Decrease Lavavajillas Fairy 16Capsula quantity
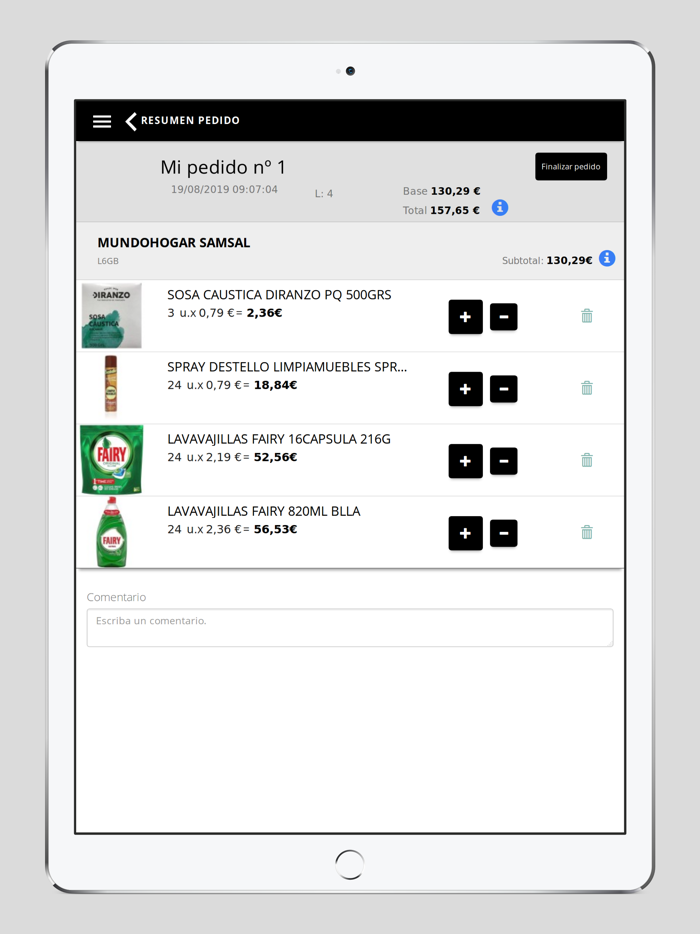The height and width of the screenshot is (934, 700). pos(503,461)
